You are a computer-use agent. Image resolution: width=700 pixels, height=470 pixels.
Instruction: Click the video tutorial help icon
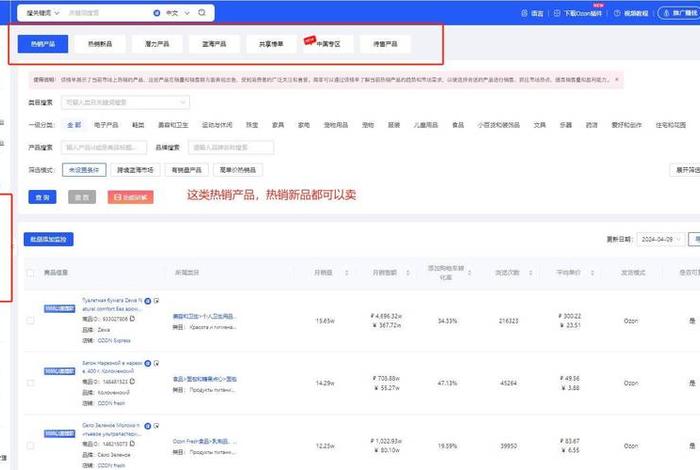617,13
